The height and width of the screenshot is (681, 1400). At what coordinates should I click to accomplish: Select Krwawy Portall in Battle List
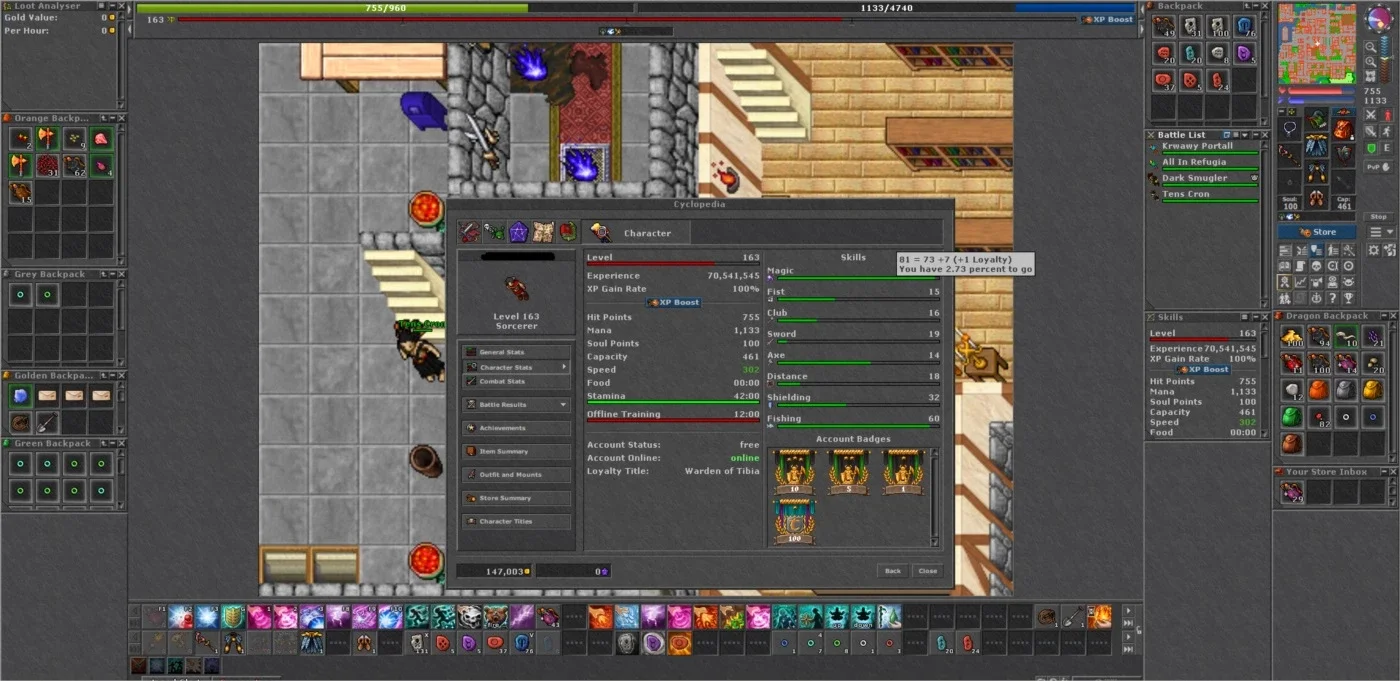(1203, 147)
